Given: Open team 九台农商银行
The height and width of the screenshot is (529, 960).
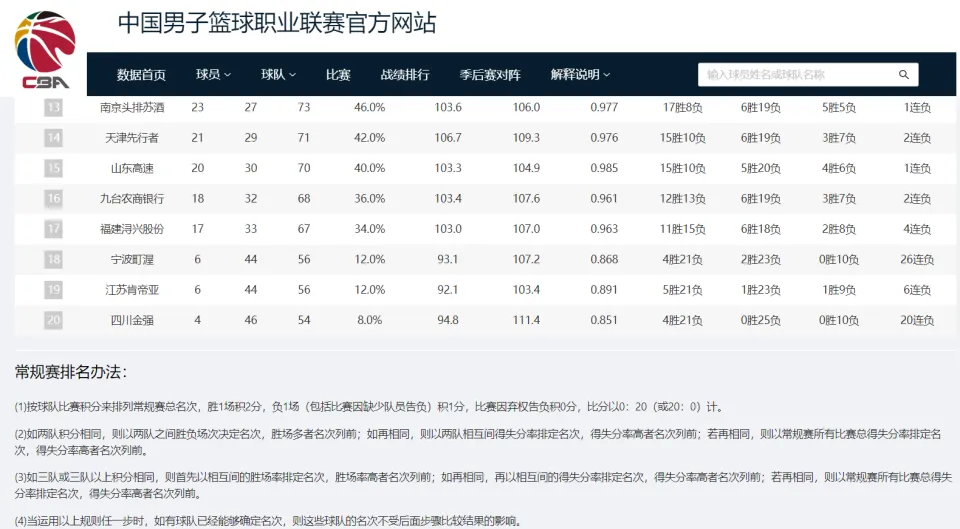Looking at the screenshot, I should click(132, 198).
